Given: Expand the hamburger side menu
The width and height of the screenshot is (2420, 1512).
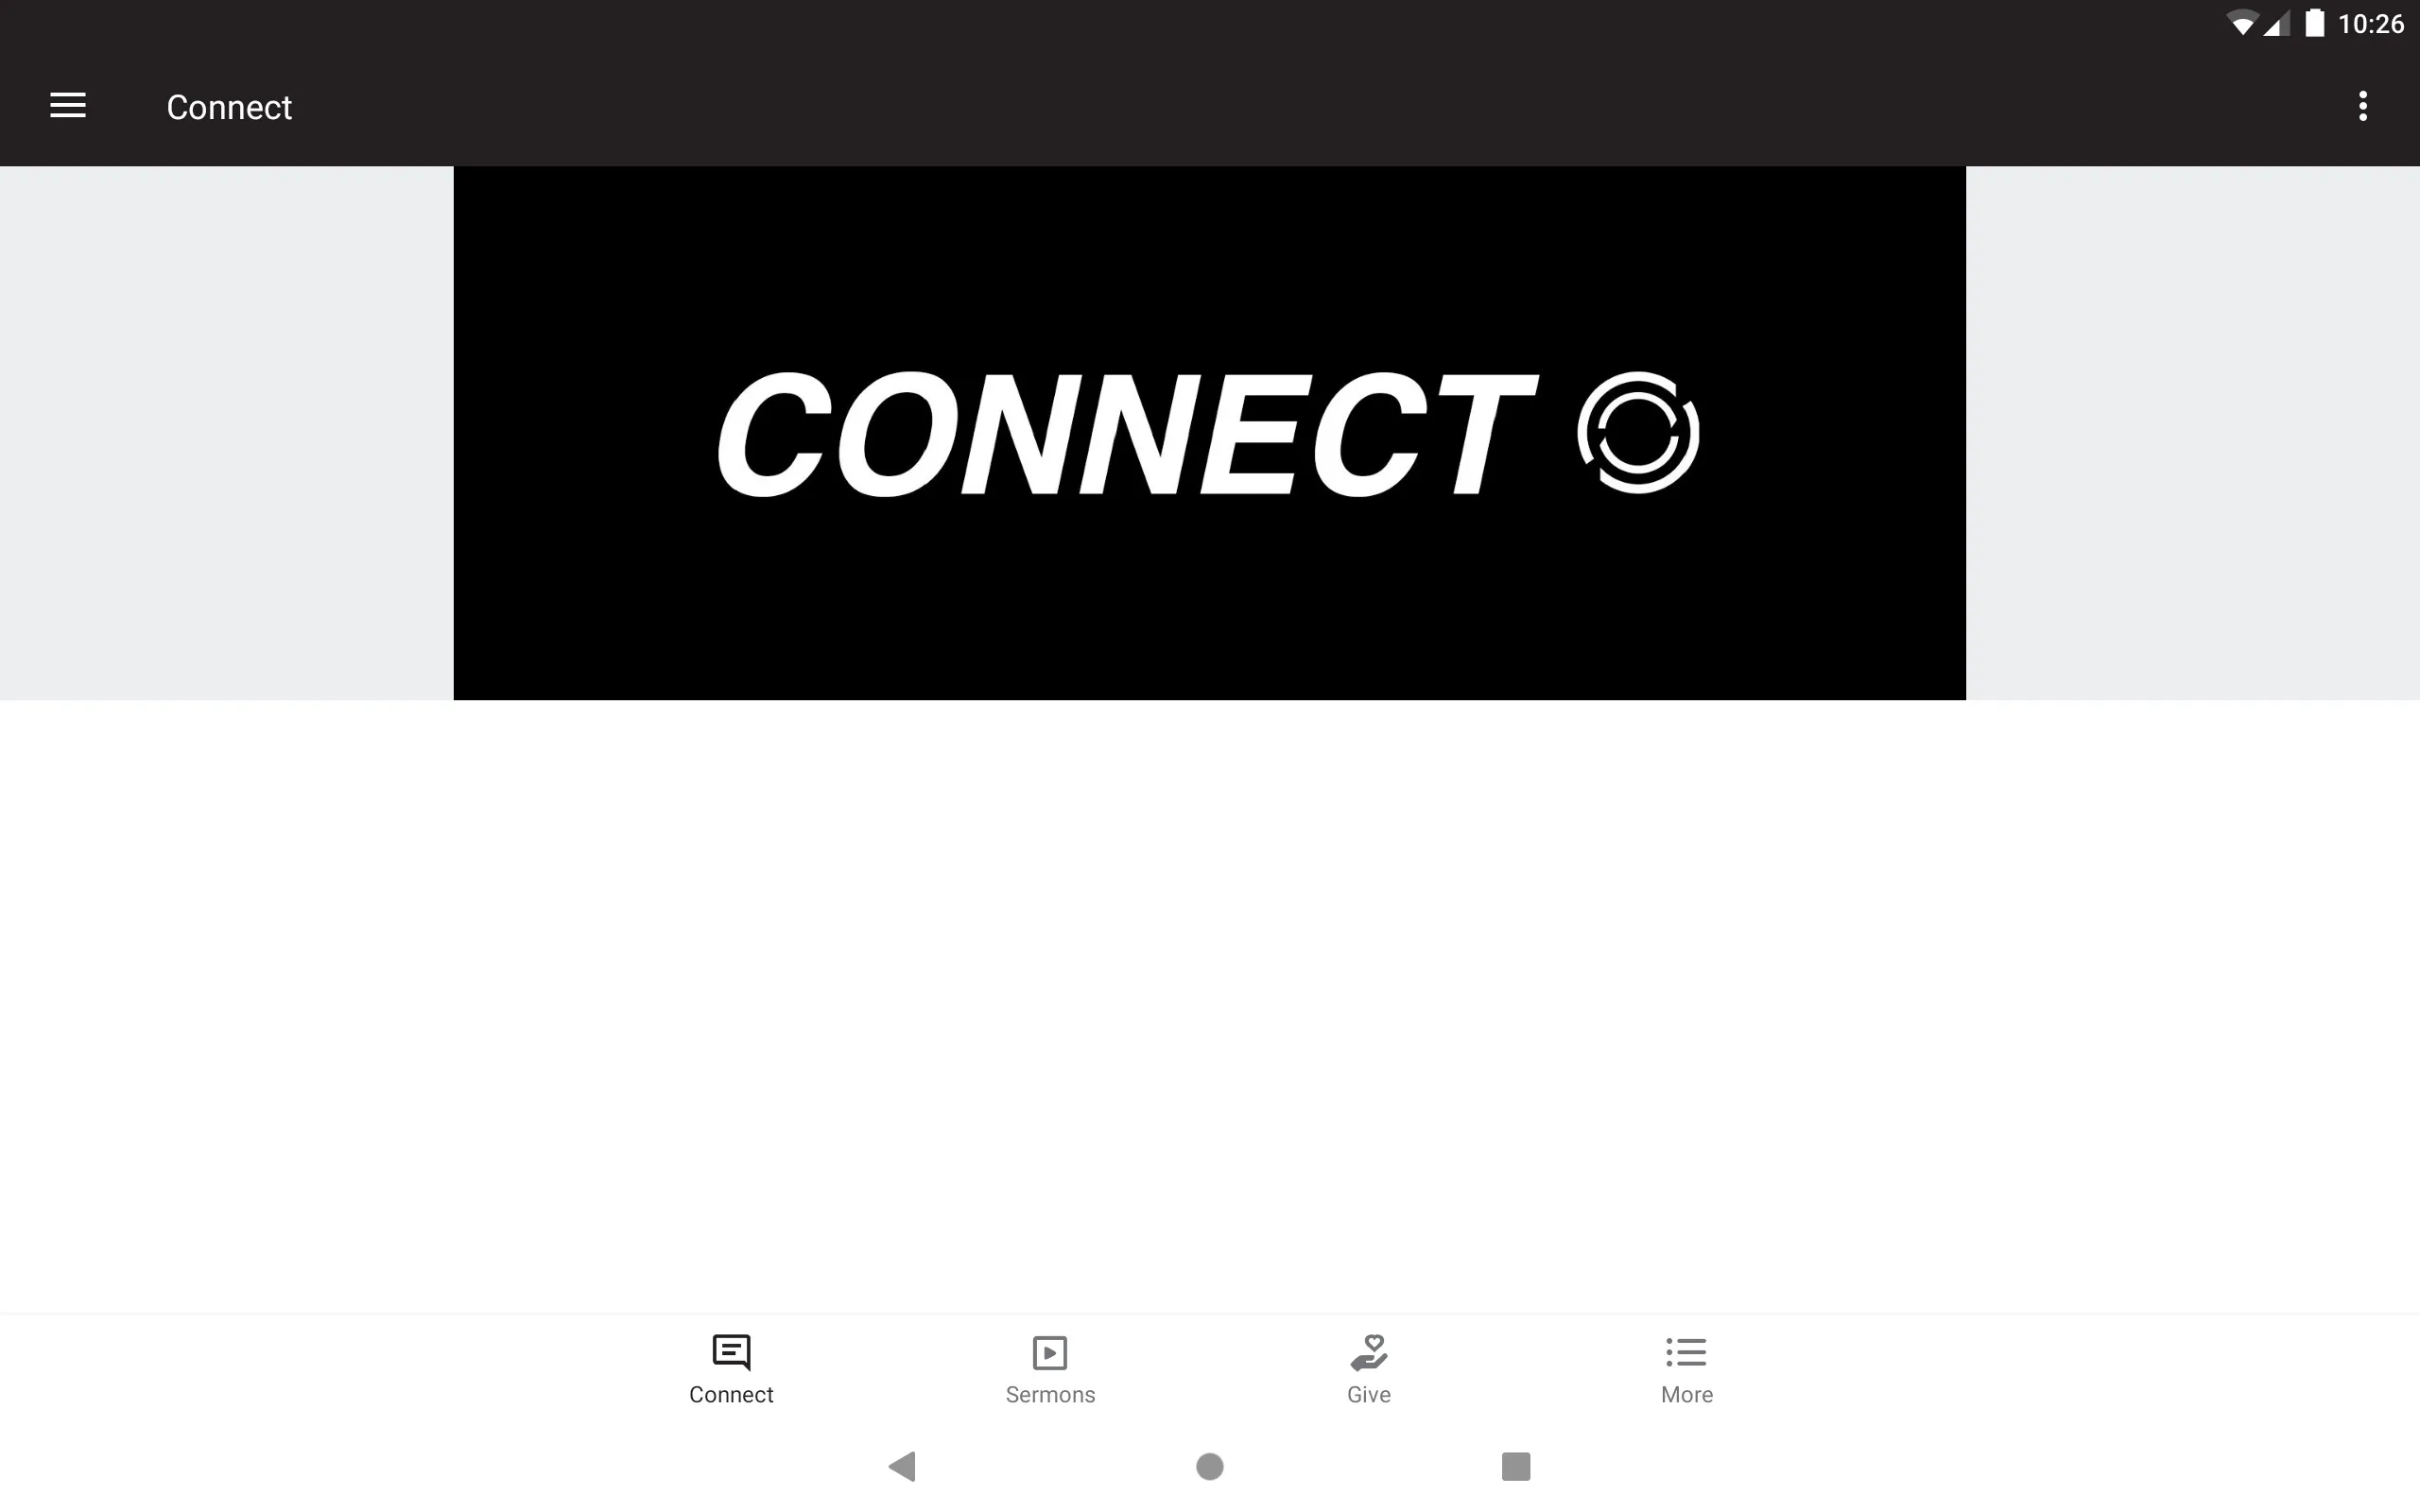Looking at the screenshot, I should click(68, 106).
